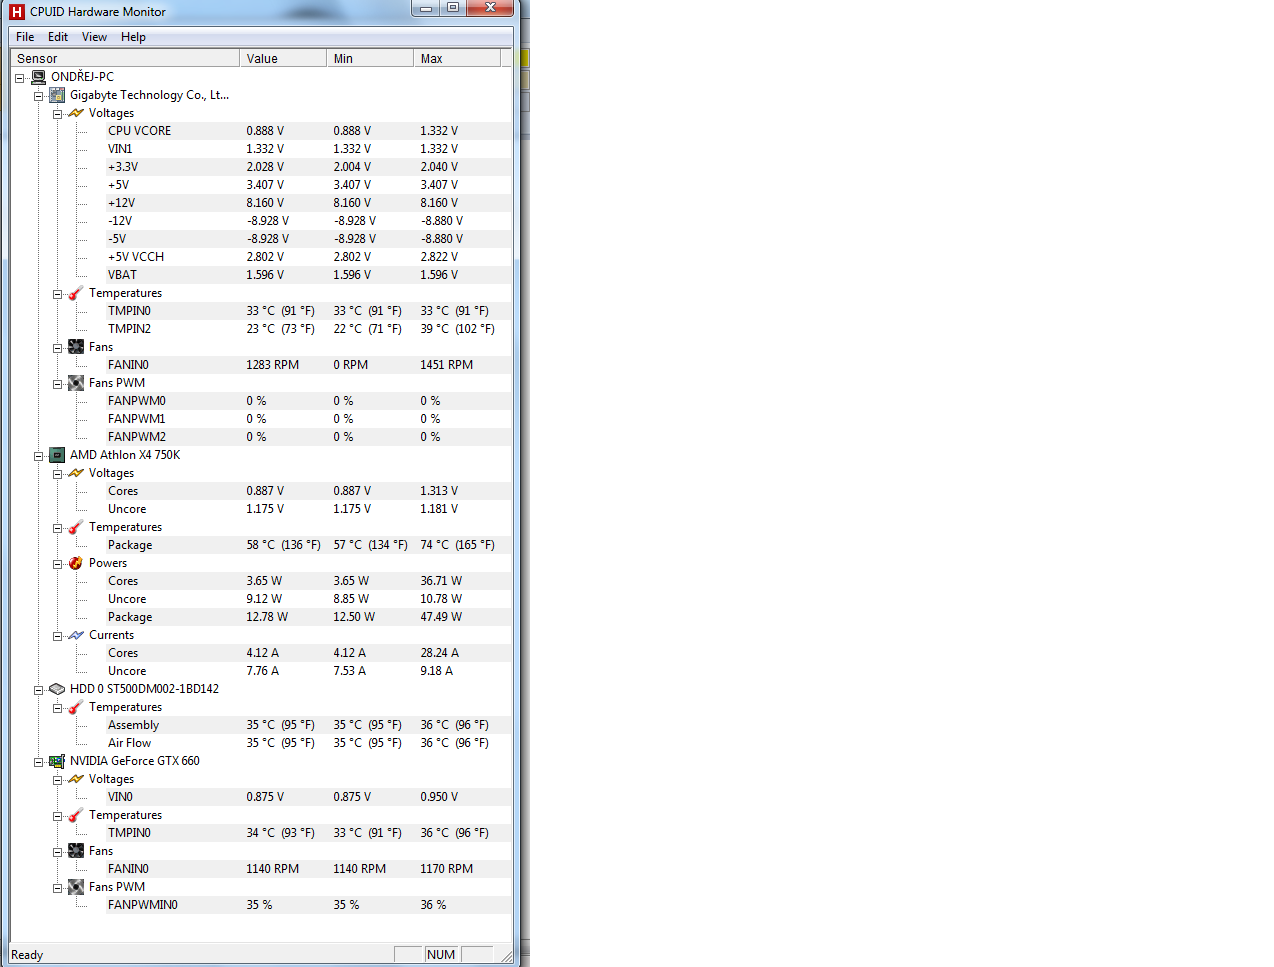The width and height of the screenshot is (1274, 967).
Task: Select the +3.3V row
Action: pyautogui.click(x=308, y=167)
